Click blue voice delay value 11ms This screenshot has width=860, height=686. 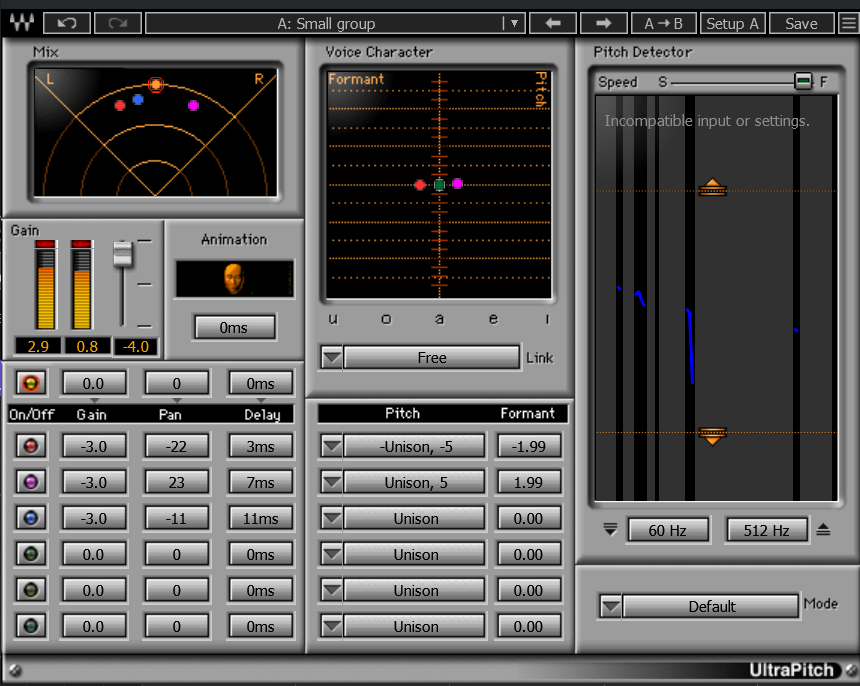tap(261, 518)
